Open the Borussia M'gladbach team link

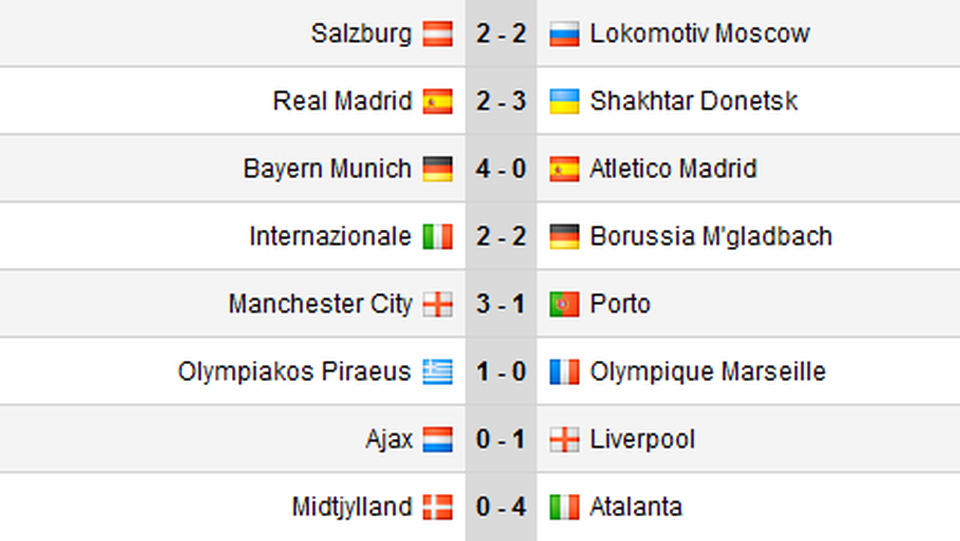point(711,237)
